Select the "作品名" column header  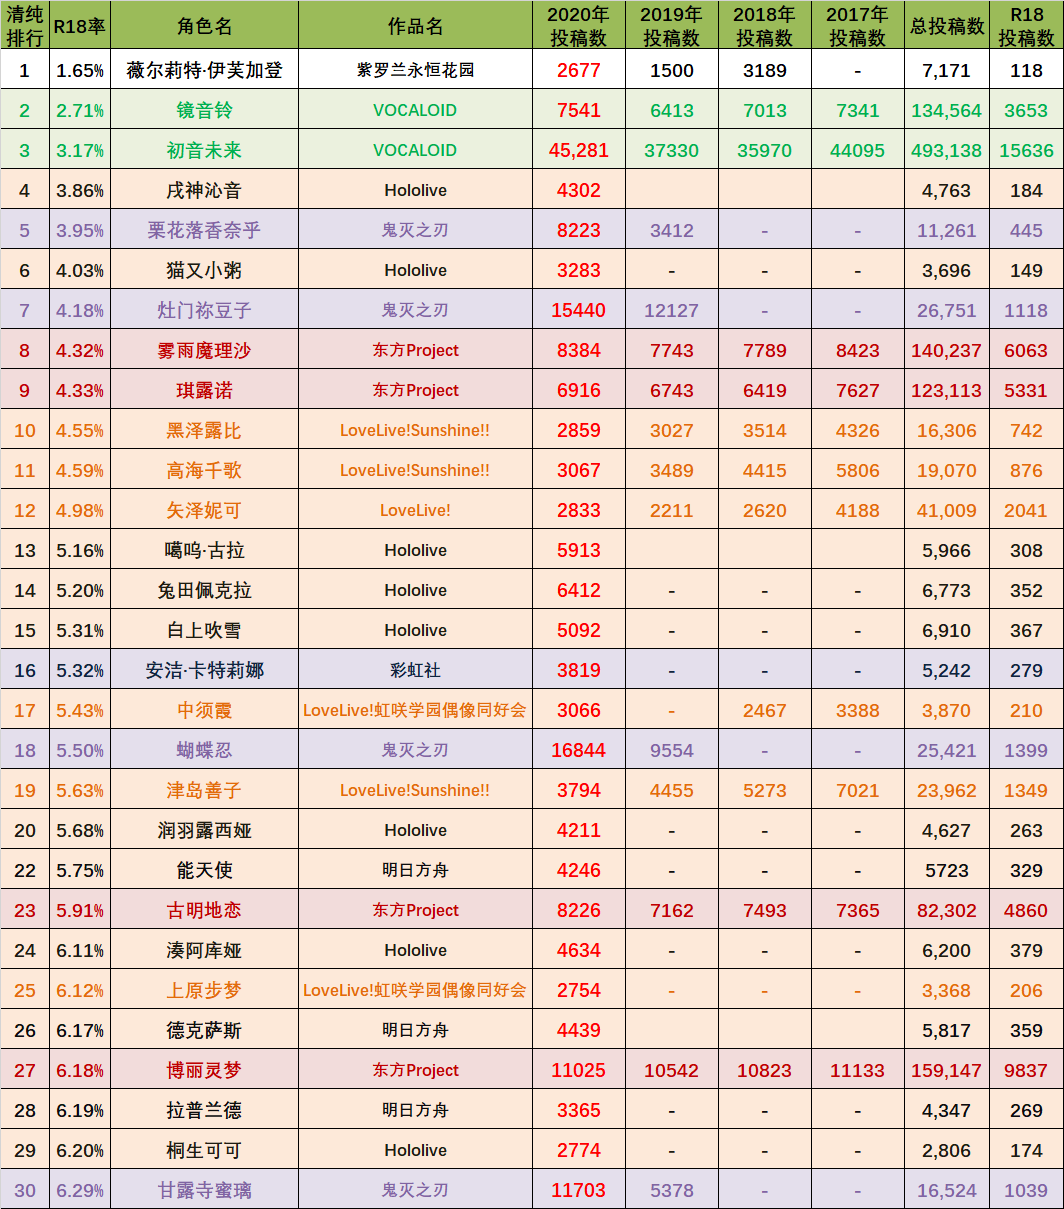[415, 27]
